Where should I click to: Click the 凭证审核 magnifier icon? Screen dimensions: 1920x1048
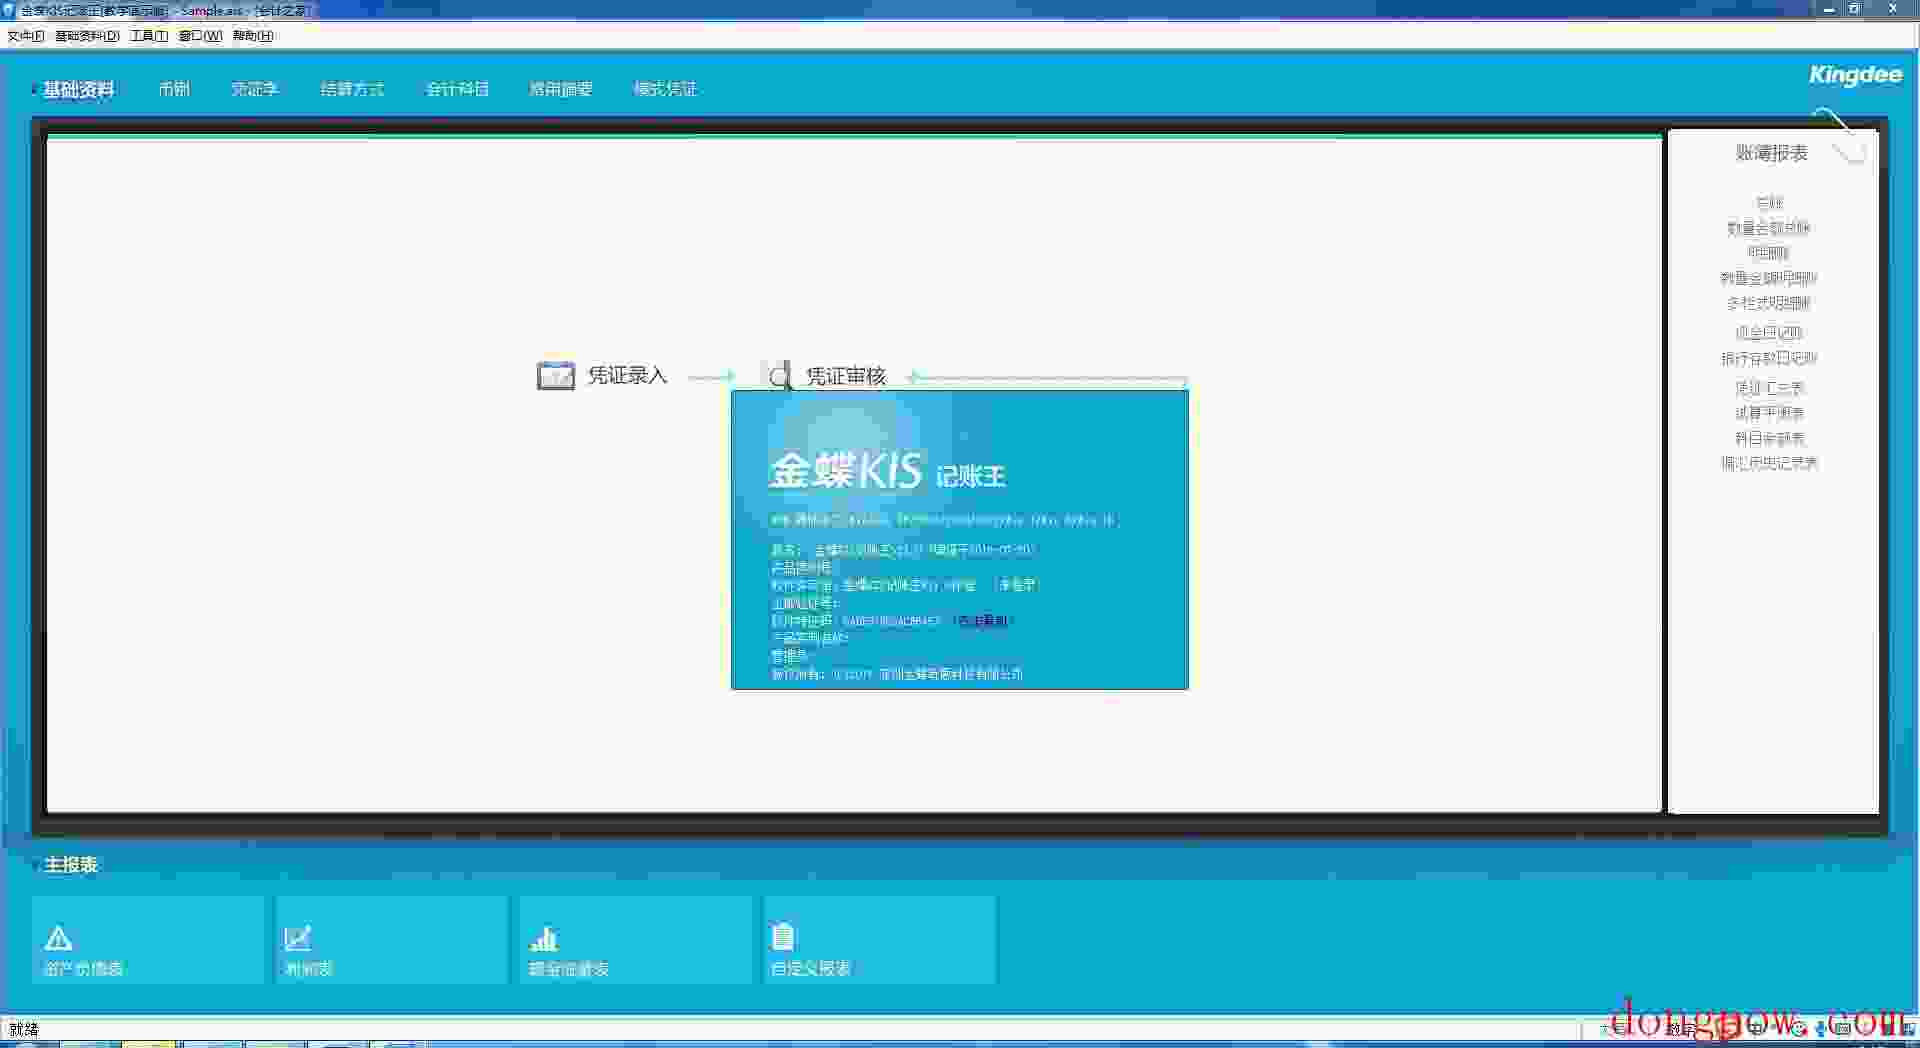778,375
